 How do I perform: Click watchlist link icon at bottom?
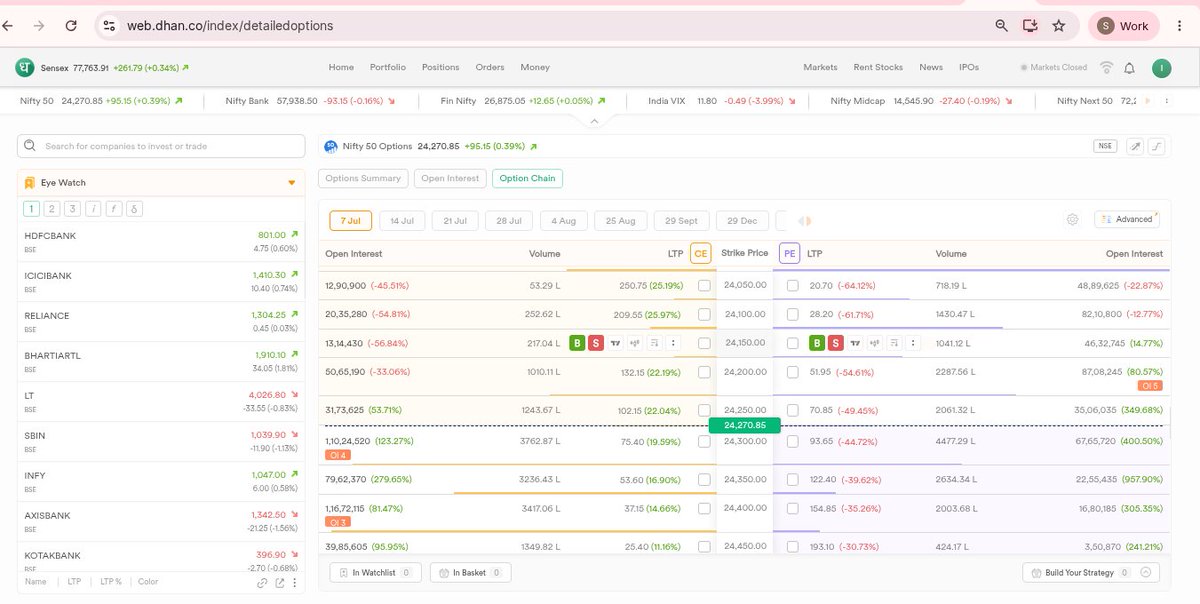[262, 582]
